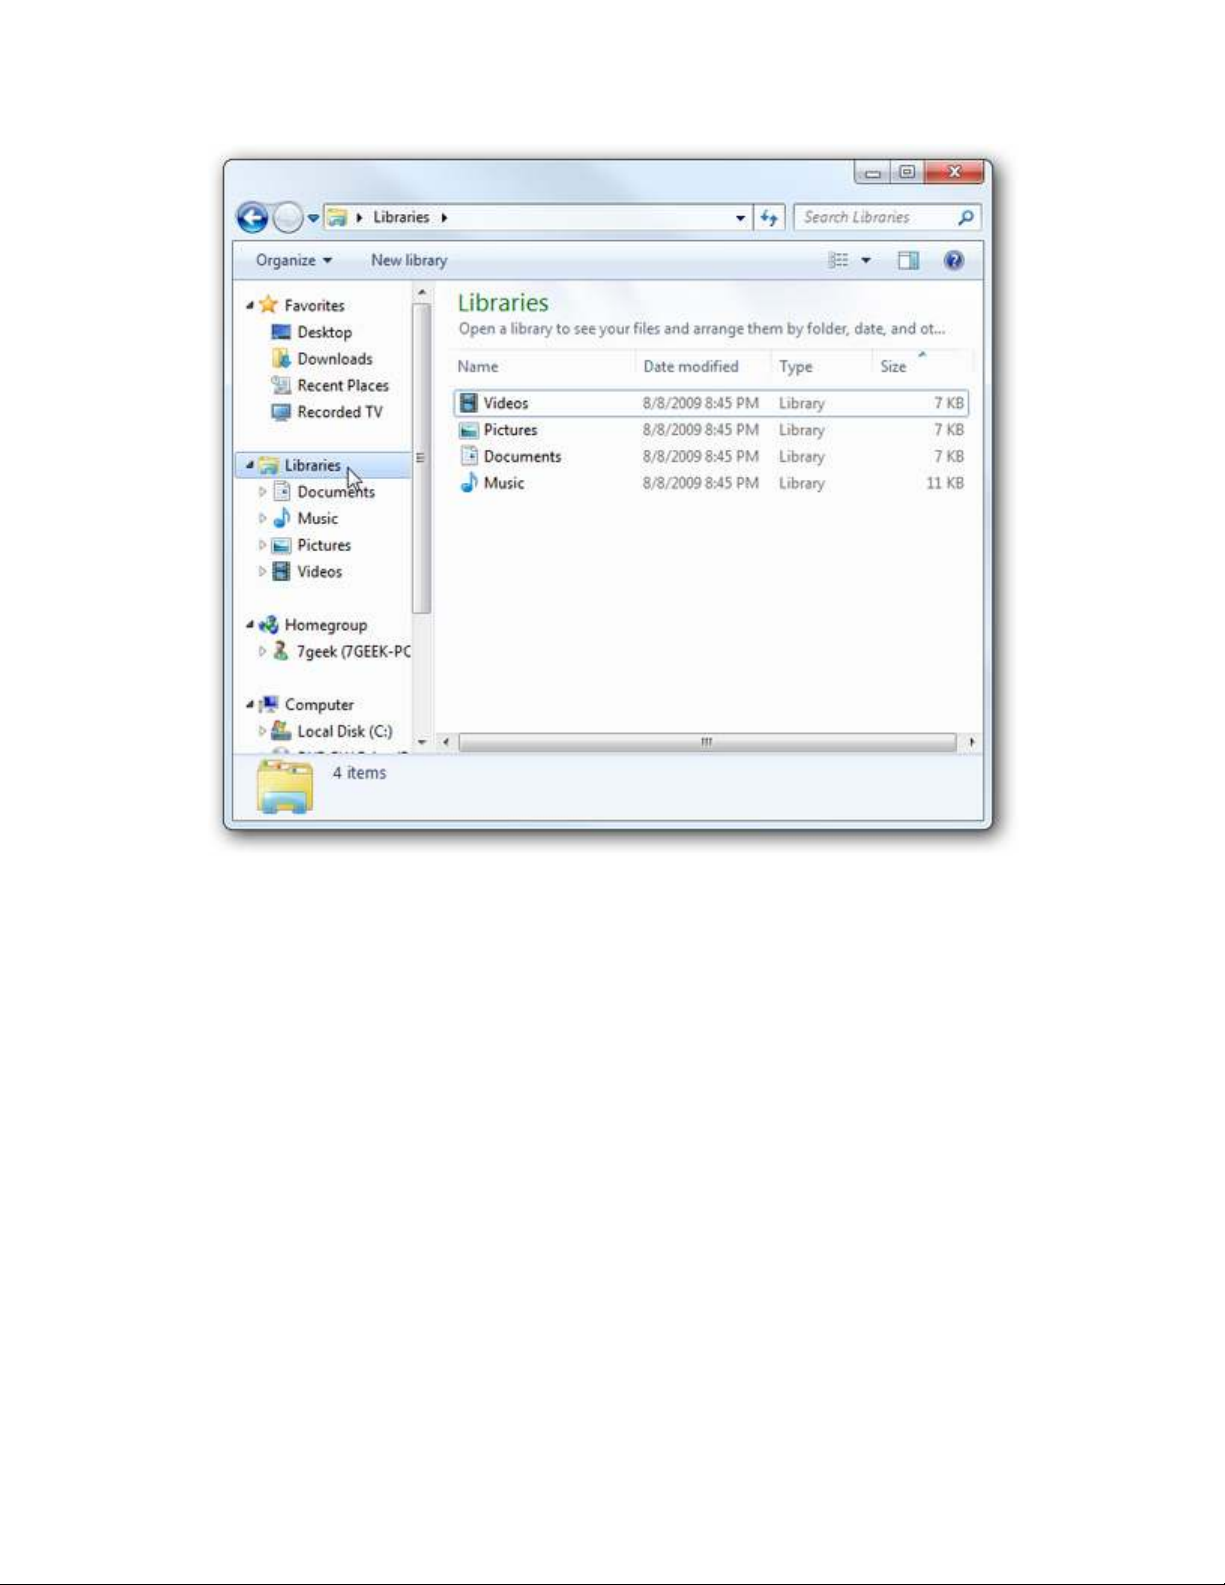
Task: Click the Refresh icon beside address bar
Action: pos(768,217)
